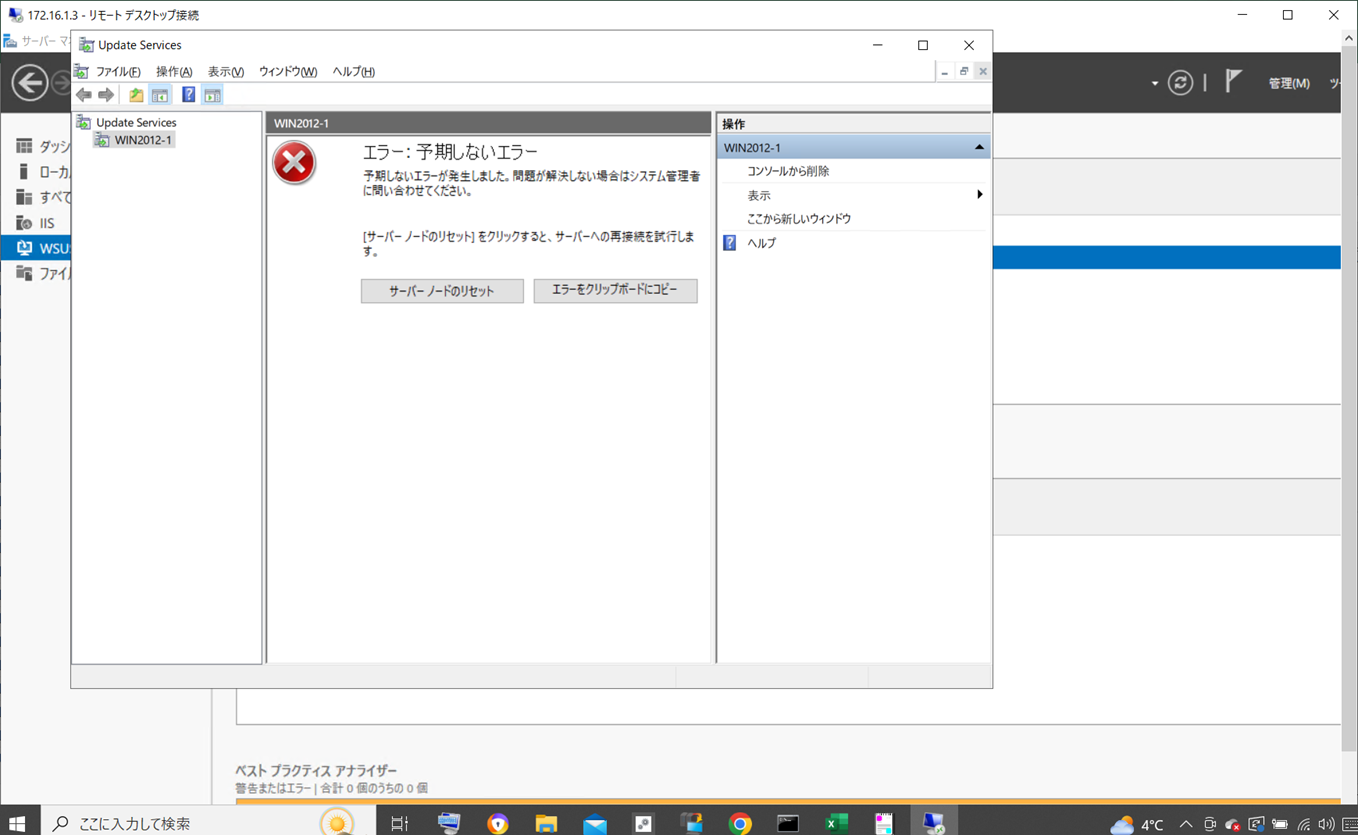
Task: Click the Server Manager refresh icon
Action: [1180, 83]
